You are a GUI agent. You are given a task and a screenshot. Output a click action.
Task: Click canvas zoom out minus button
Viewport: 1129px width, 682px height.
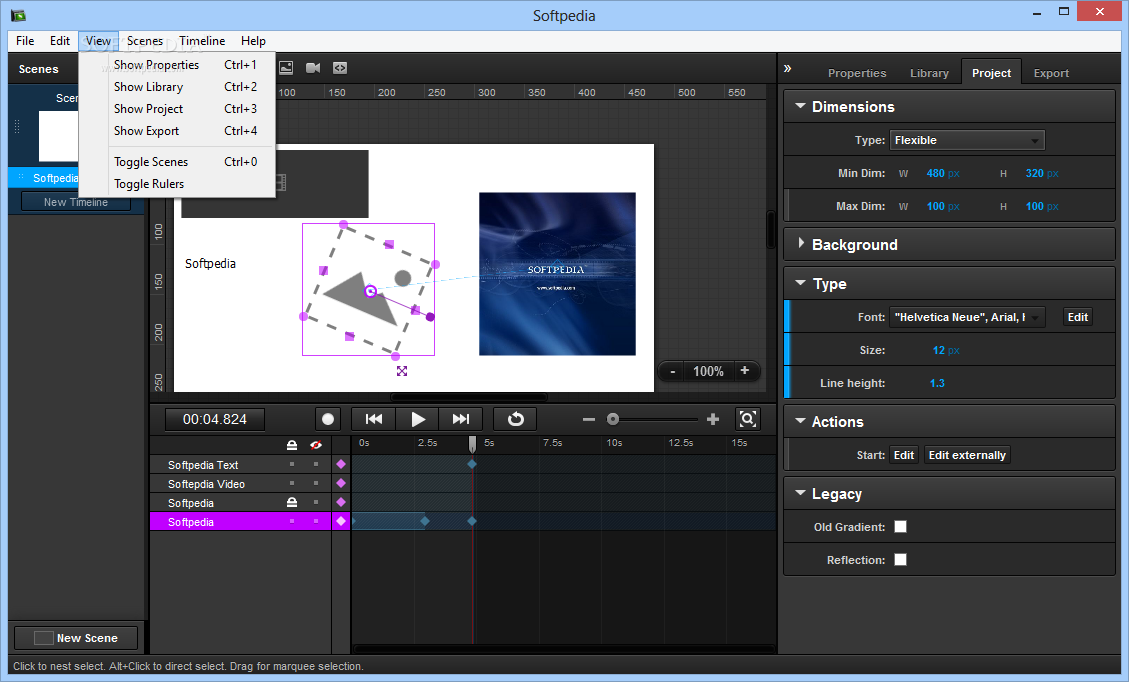click(x=673, y=372)
